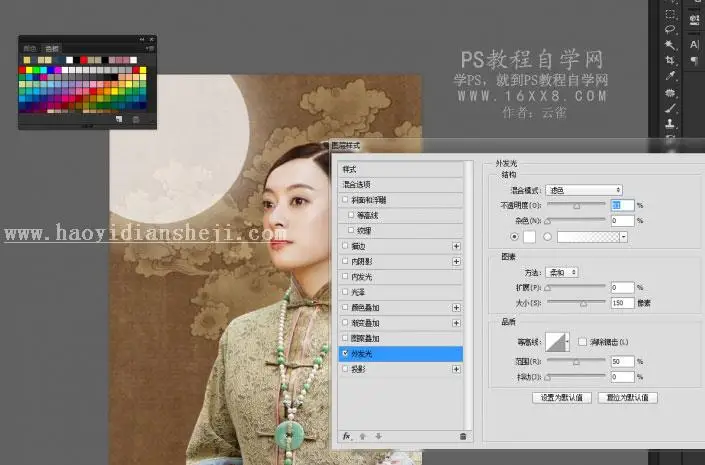Switch to the 颜色 Color tab
Screen dimensions: 705x465
[30, 48]
